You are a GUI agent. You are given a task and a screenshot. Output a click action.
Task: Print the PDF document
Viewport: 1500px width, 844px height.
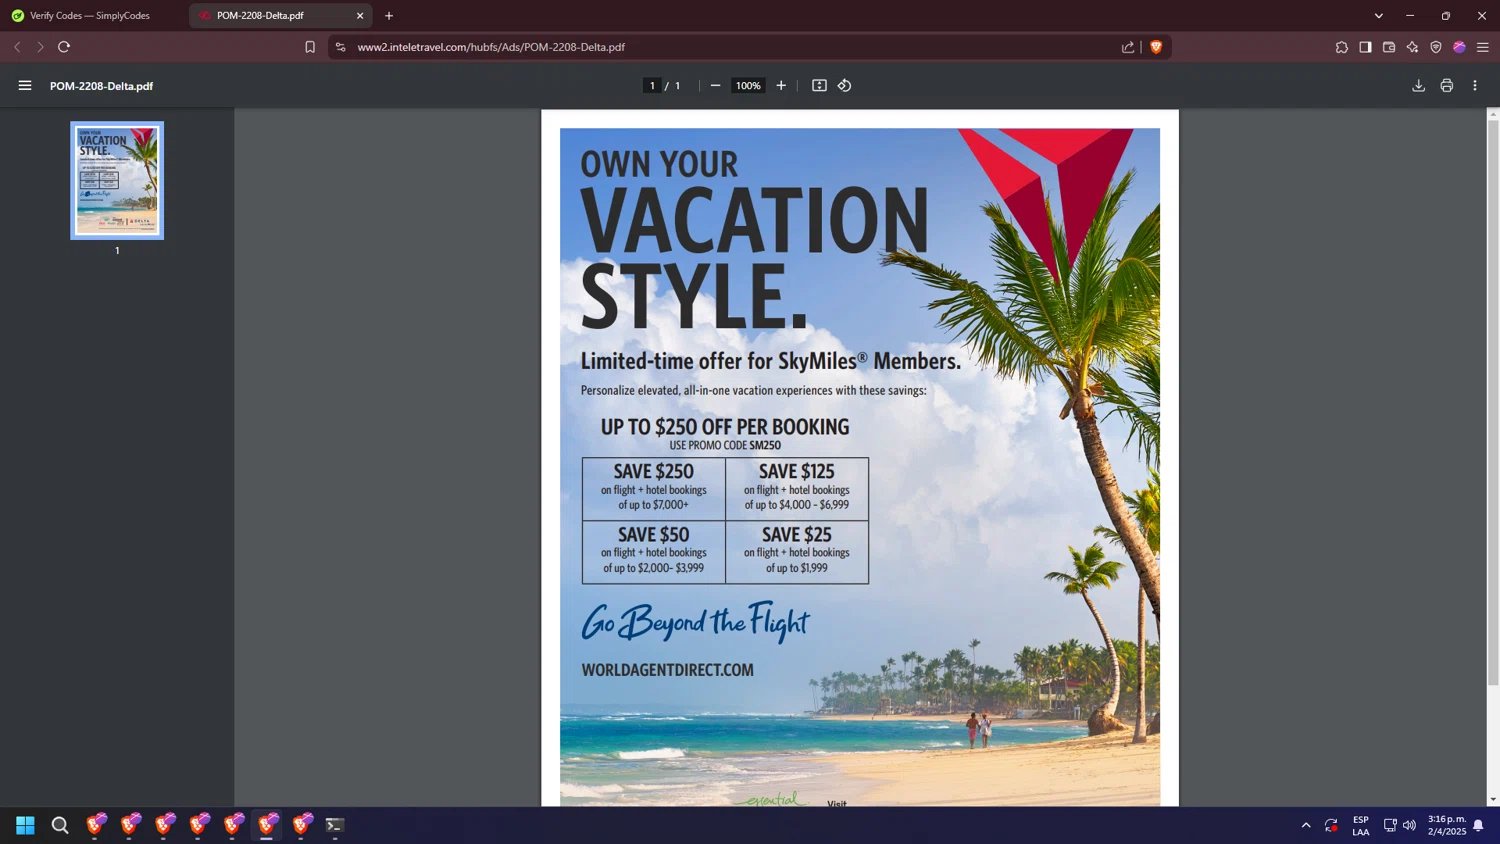(1446, 86)
